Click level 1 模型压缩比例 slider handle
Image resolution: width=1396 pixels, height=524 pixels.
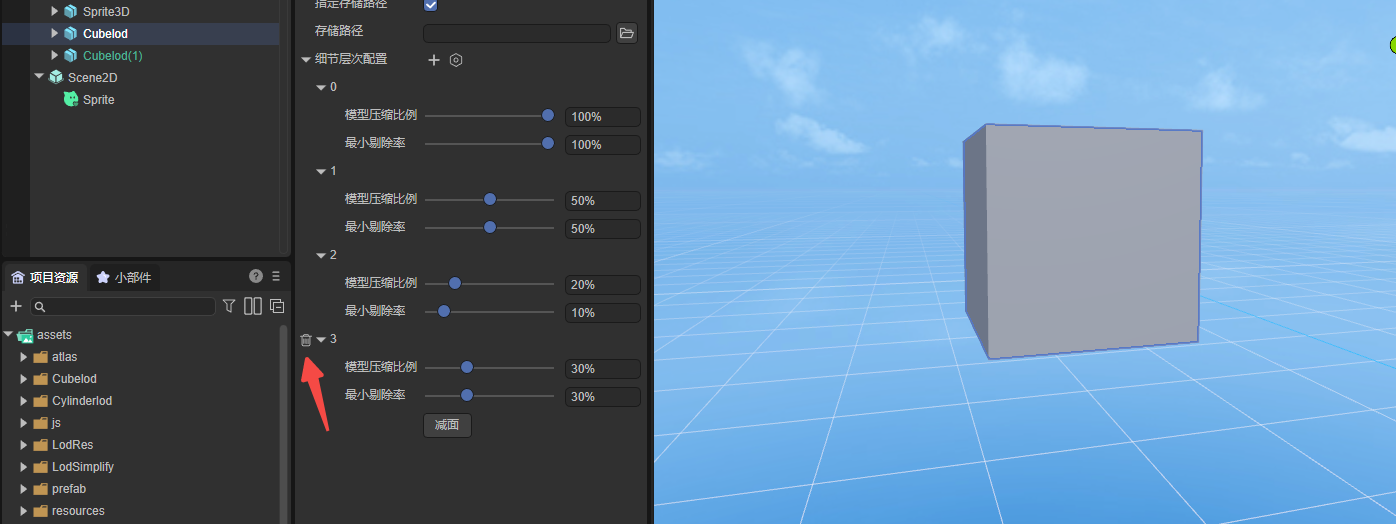[x=490, y=199]
